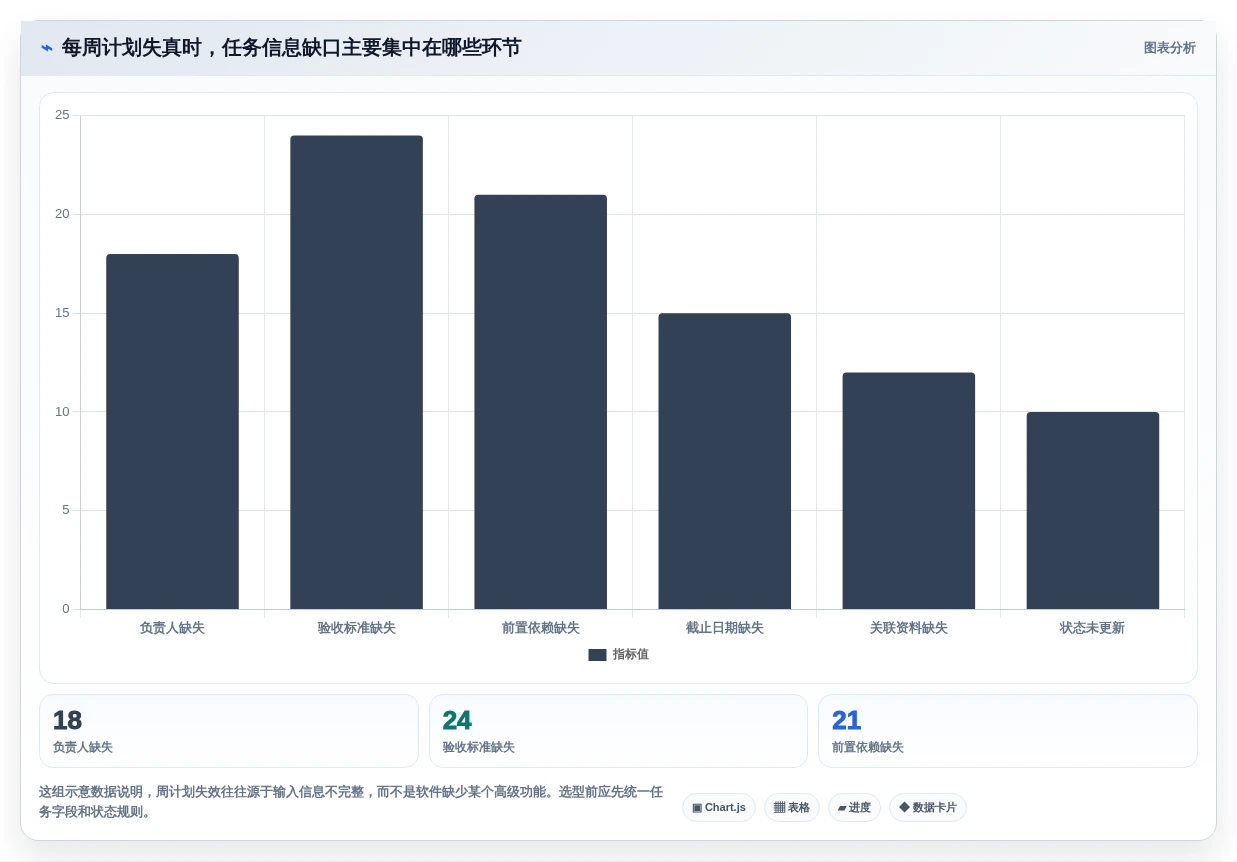Click the description paragraph starting 这组示意数据说明
The width and height of the screenshot is (1237, 862).
[x=351, y=802]
